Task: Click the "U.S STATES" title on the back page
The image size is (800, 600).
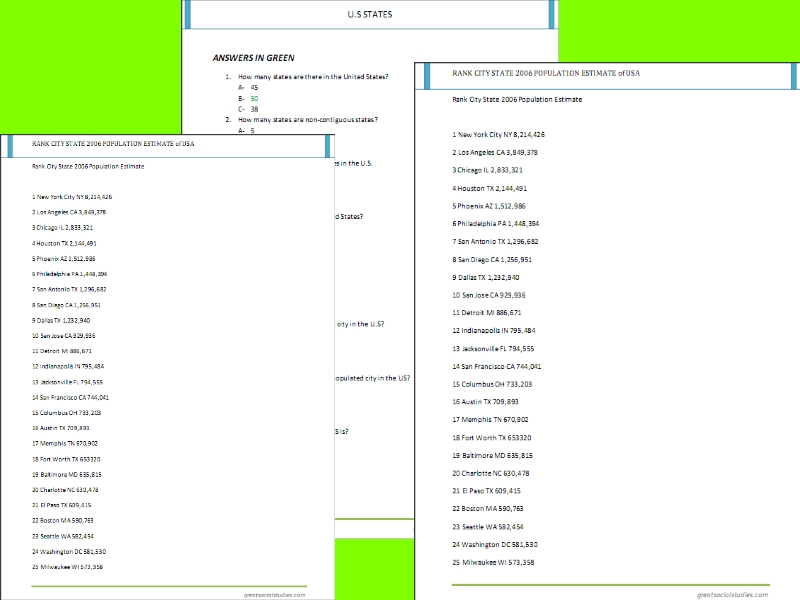Action: pos(370,14)
